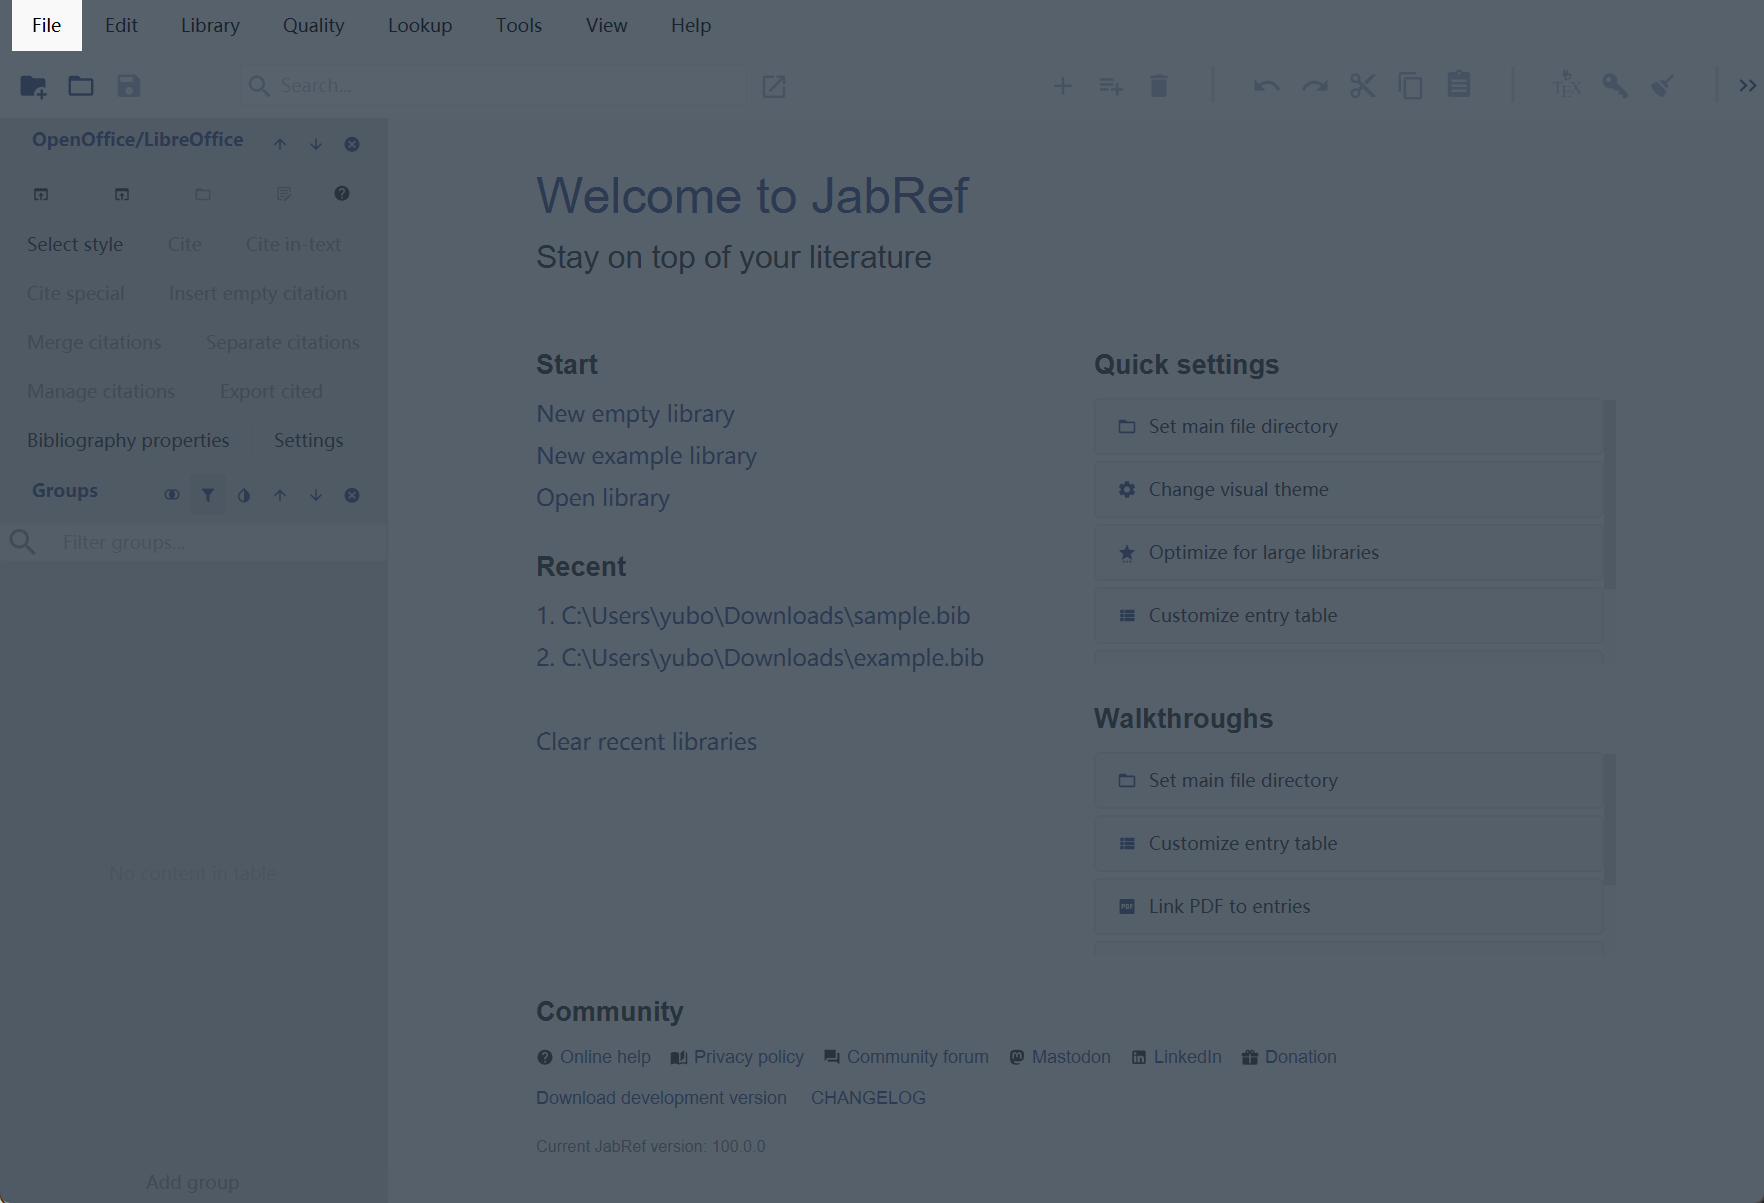Move Groups panel down arrow
1764x1203 pixels.
(x=316, y=495)
